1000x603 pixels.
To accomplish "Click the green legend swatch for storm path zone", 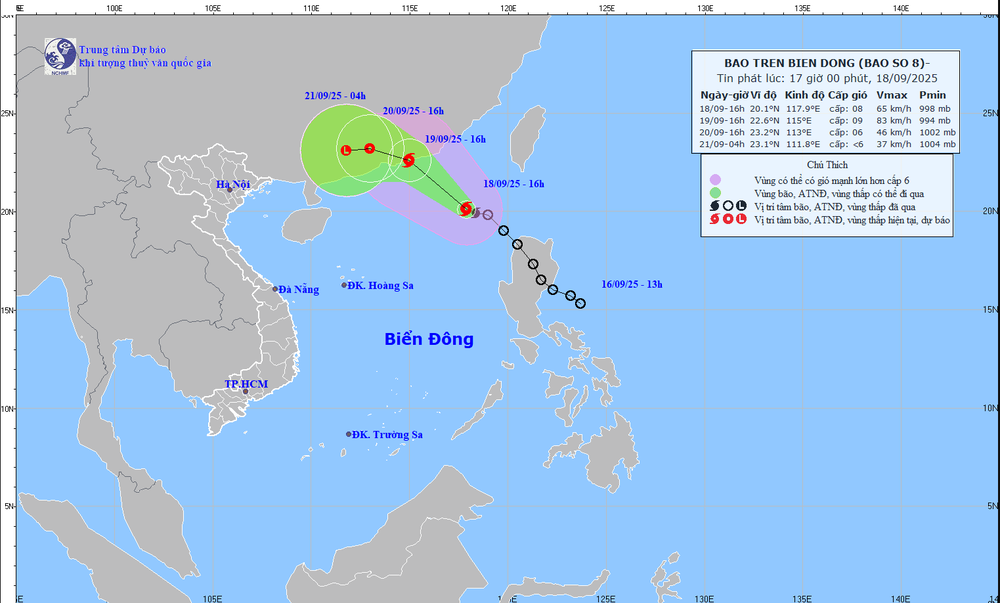I will [715, 193].
